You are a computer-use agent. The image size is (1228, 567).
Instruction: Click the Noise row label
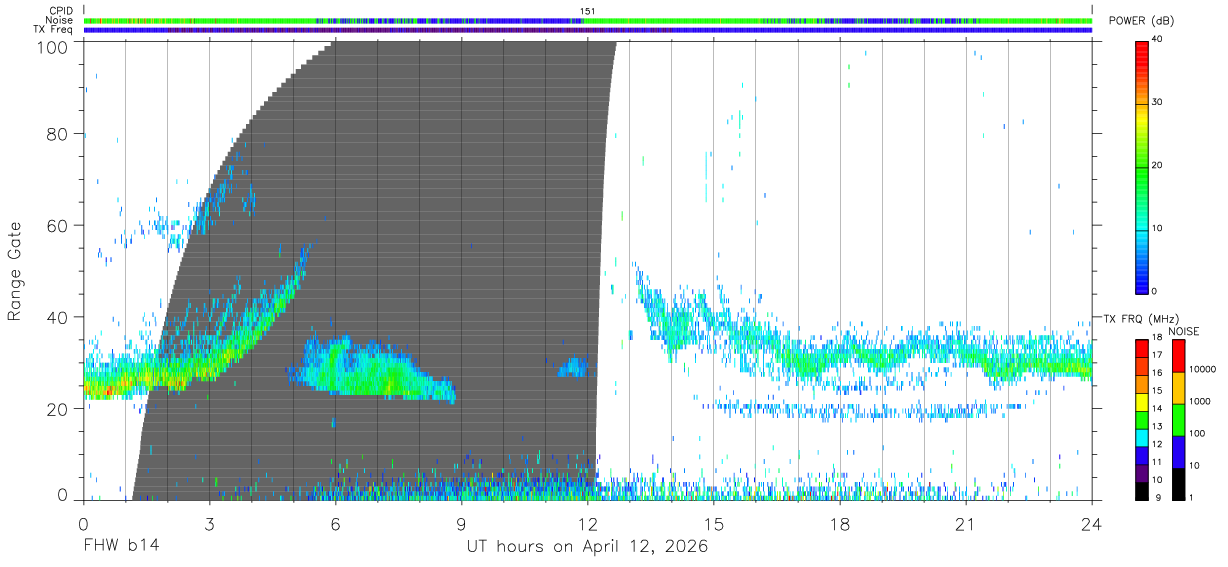pyautogui.click(x=60, y=20)
